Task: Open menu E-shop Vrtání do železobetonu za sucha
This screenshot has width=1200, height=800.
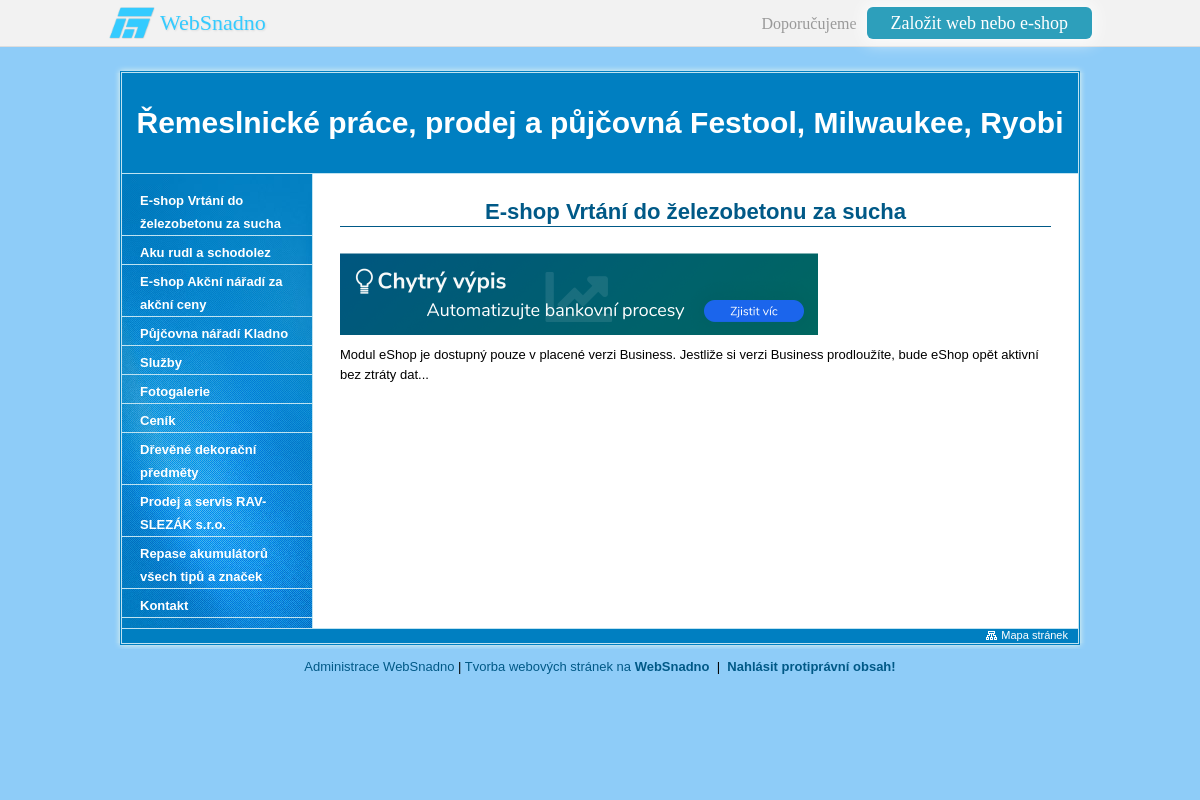Action: (217, 211)
